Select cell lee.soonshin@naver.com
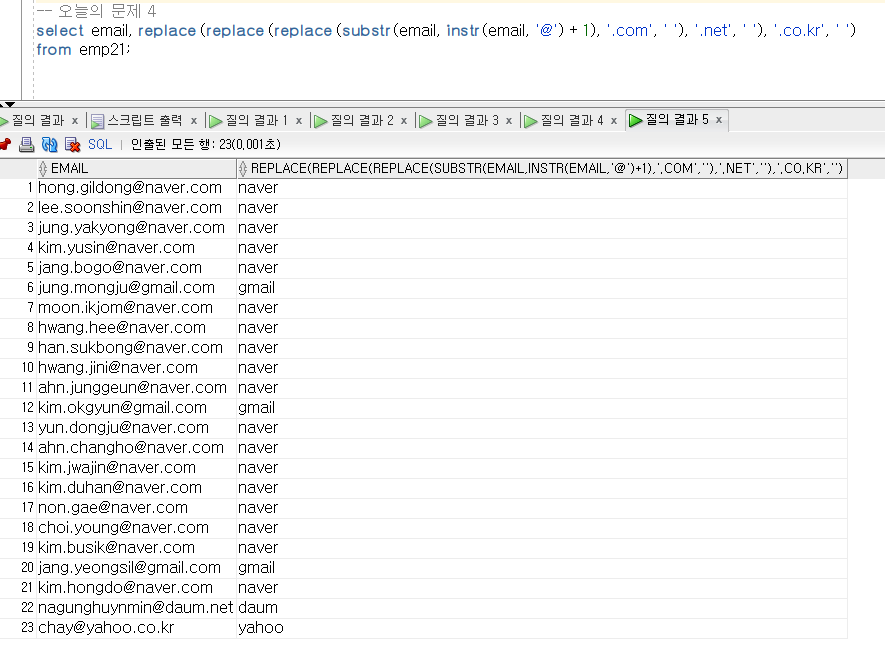Screen dimensions: 885x664 [x=137, y=208]
